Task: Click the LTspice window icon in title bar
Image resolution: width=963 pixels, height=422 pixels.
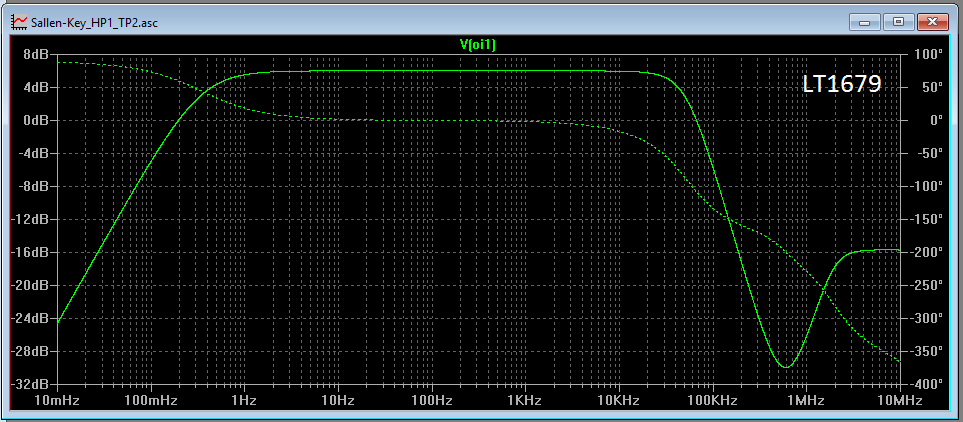Action: click(19, 21)
